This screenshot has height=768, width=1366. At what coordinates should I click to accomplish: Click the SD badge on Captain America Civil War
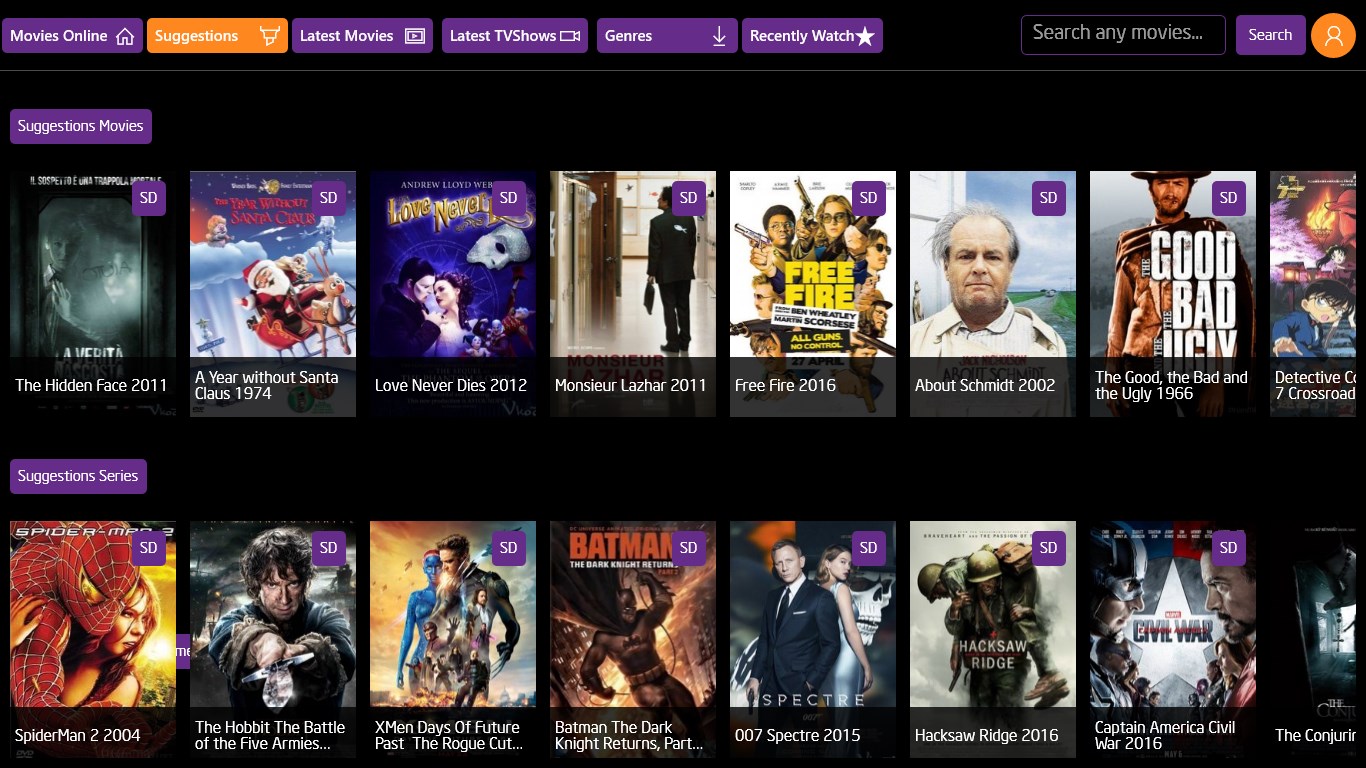tap(1229, 548)
